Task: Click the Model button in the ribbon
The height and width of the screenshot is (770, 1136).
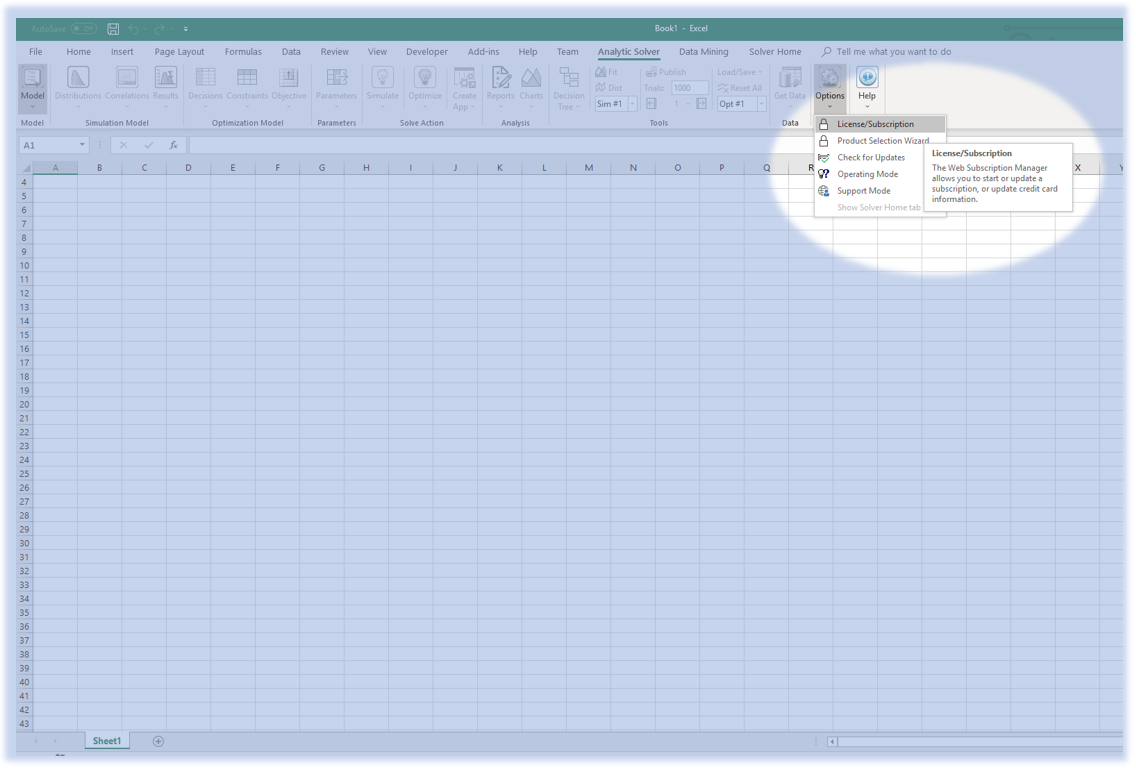Action: 32,88
